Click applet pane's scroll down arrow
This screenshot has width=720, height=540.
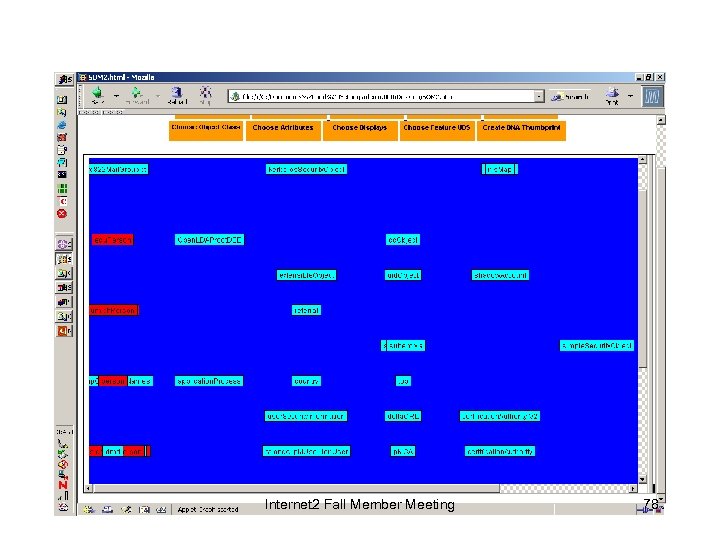click(x=642, y=479)
